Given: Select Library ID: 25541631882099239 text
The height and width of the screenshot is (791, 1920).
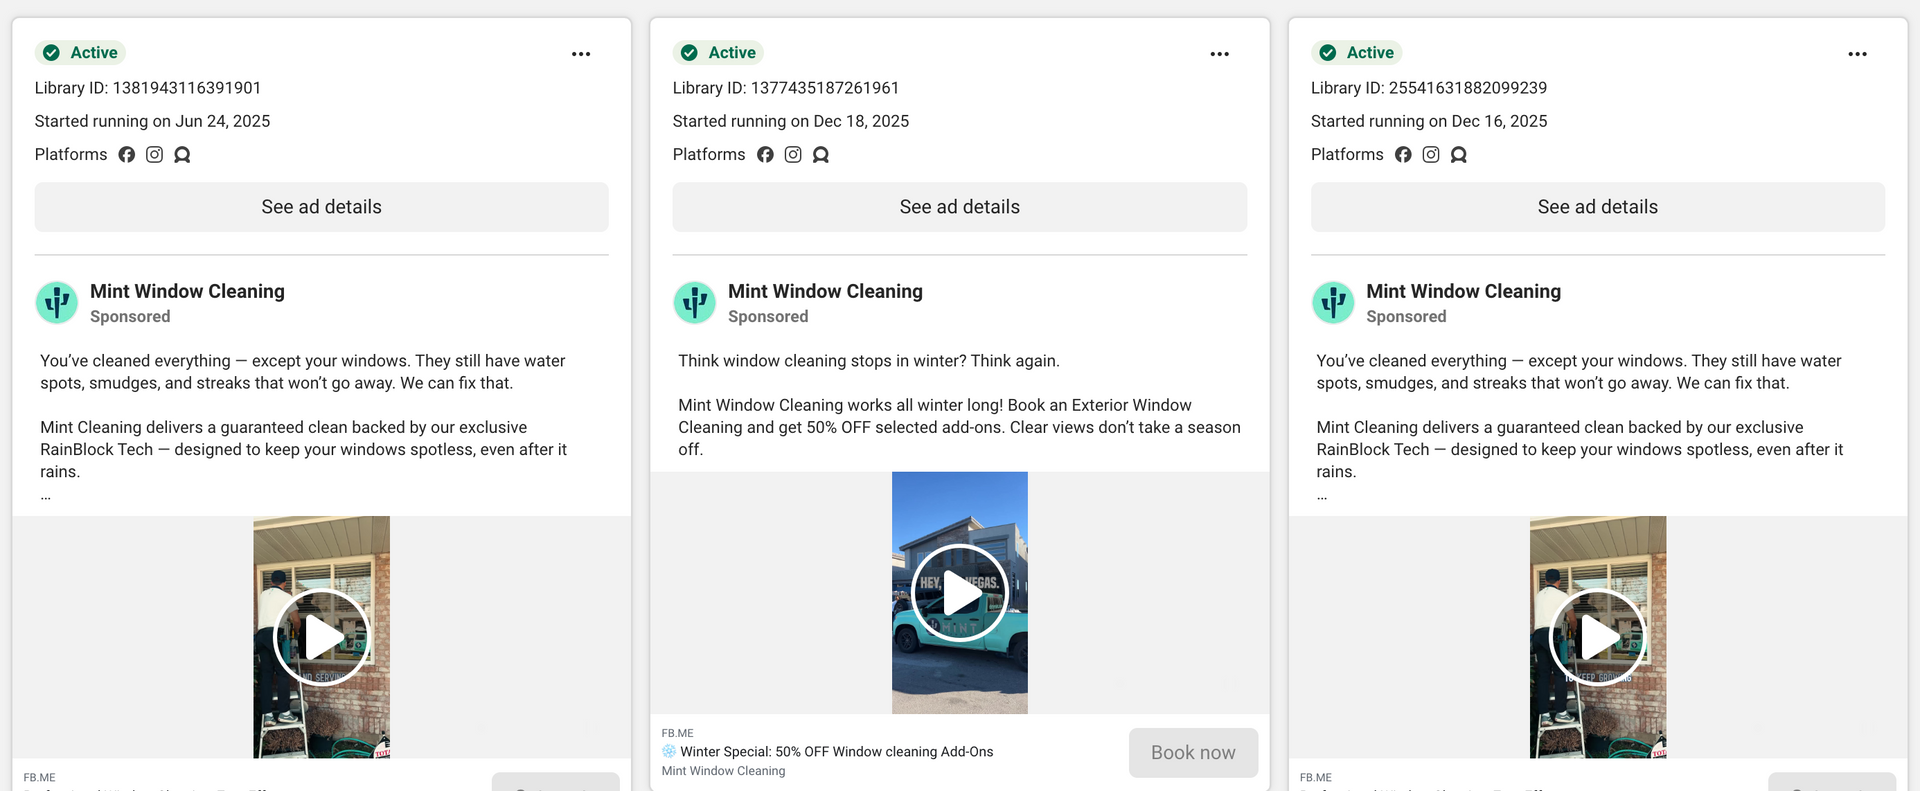Looking at the screenshot, I should tap(1429, 88).
